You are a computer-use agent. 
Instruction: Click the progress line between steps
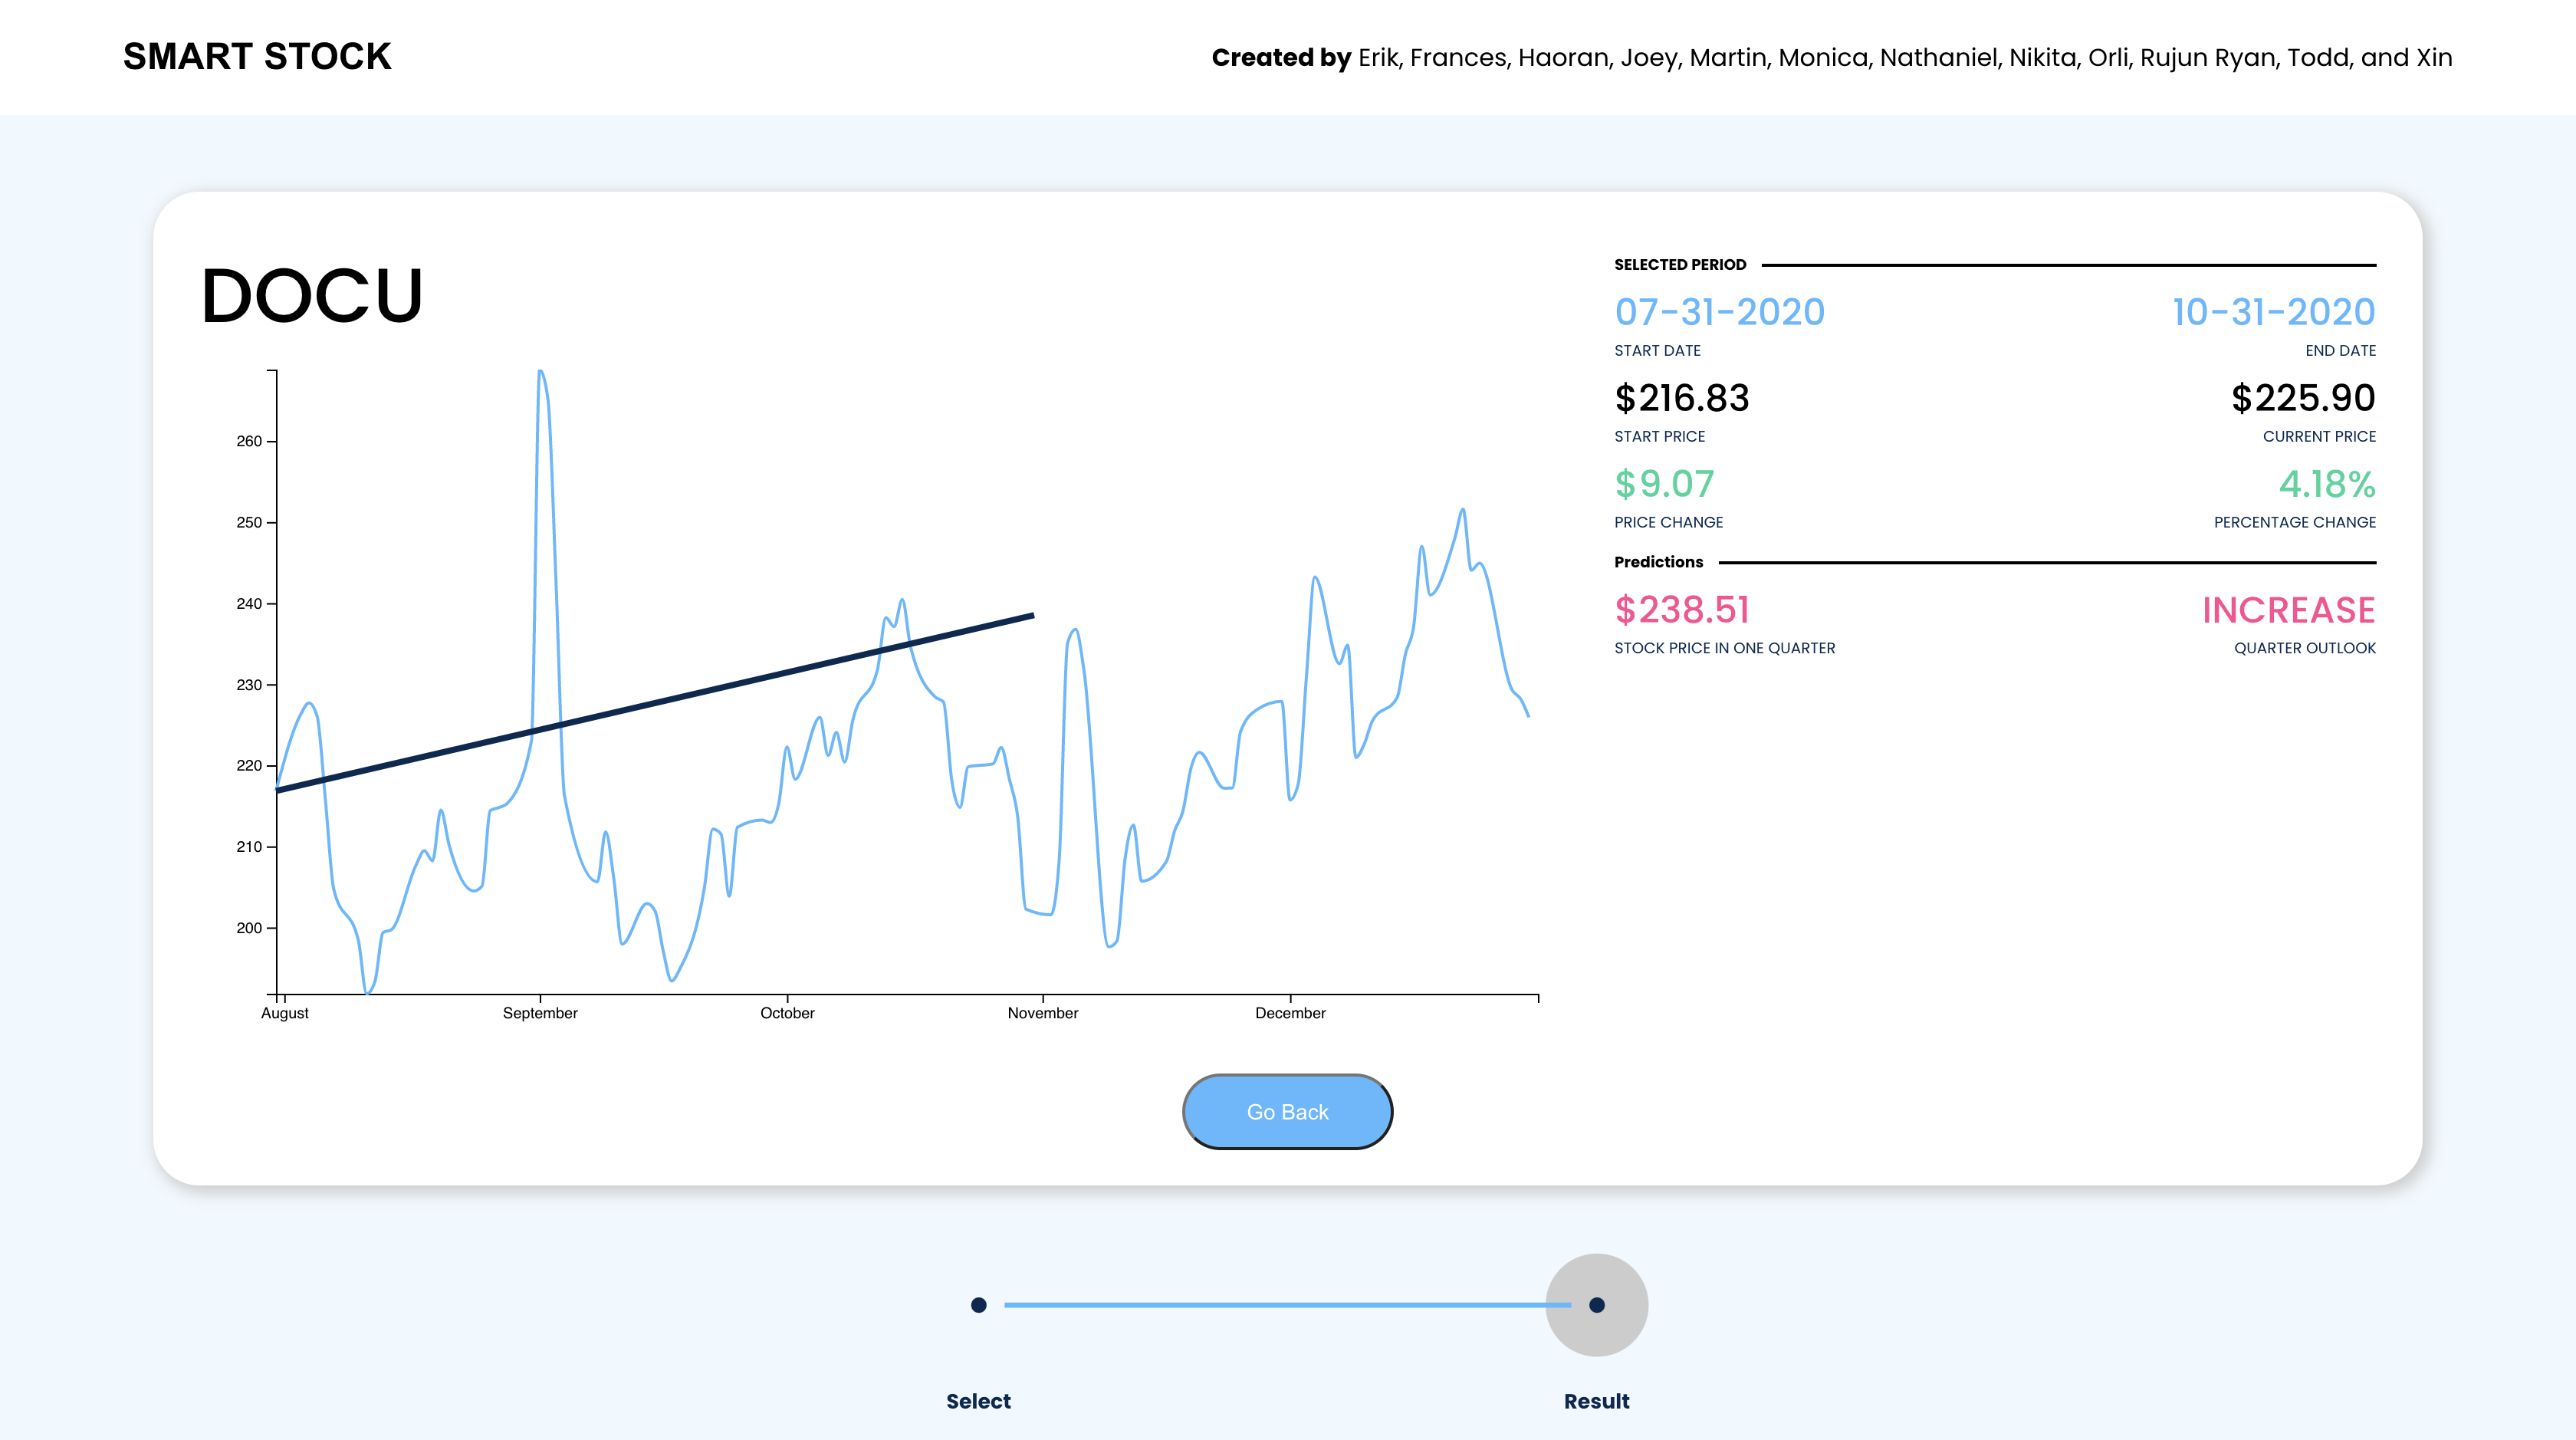click(x=1287, y=1304)
